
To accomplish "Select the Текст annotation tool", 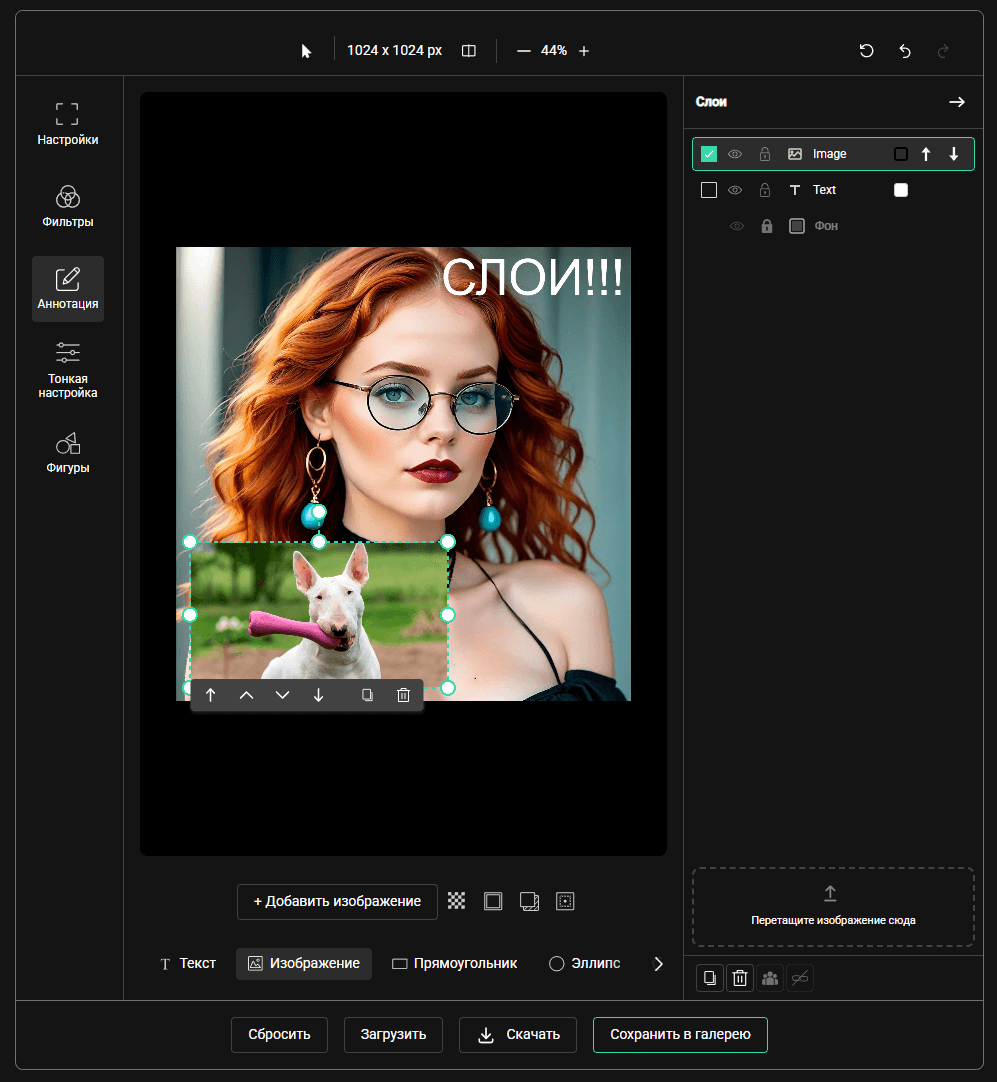I will pos(188,963).
